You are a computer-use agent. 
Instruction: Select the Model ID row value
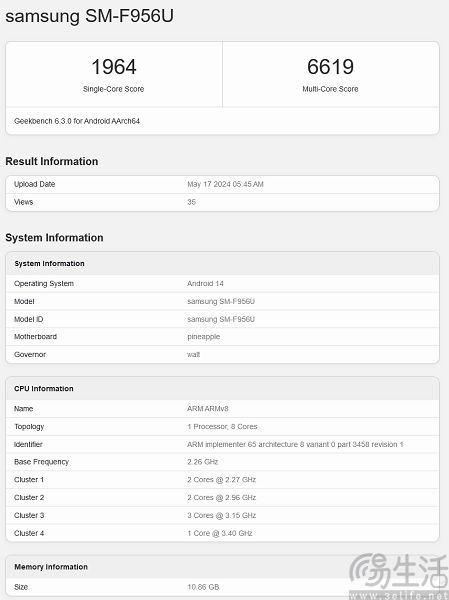click(221, 319)
